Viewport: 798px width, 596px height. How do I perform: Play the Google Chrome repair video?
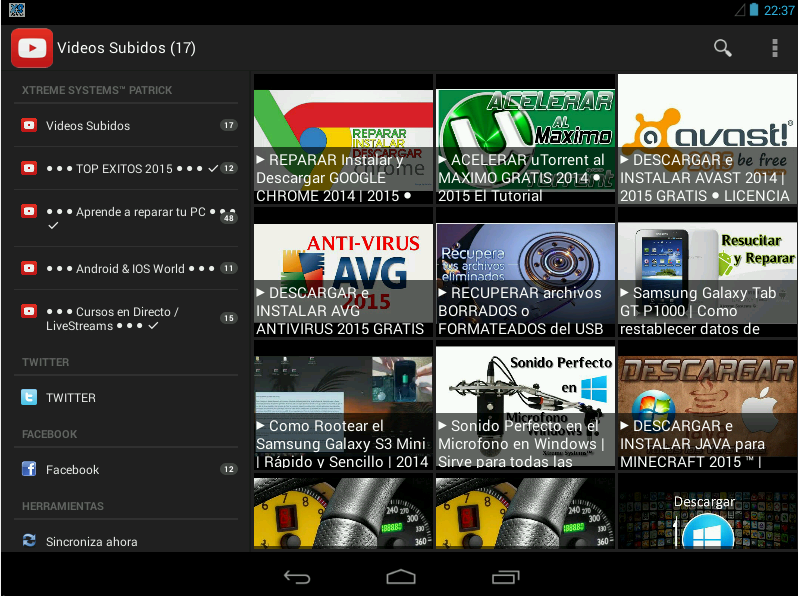(x=343, y=139)
